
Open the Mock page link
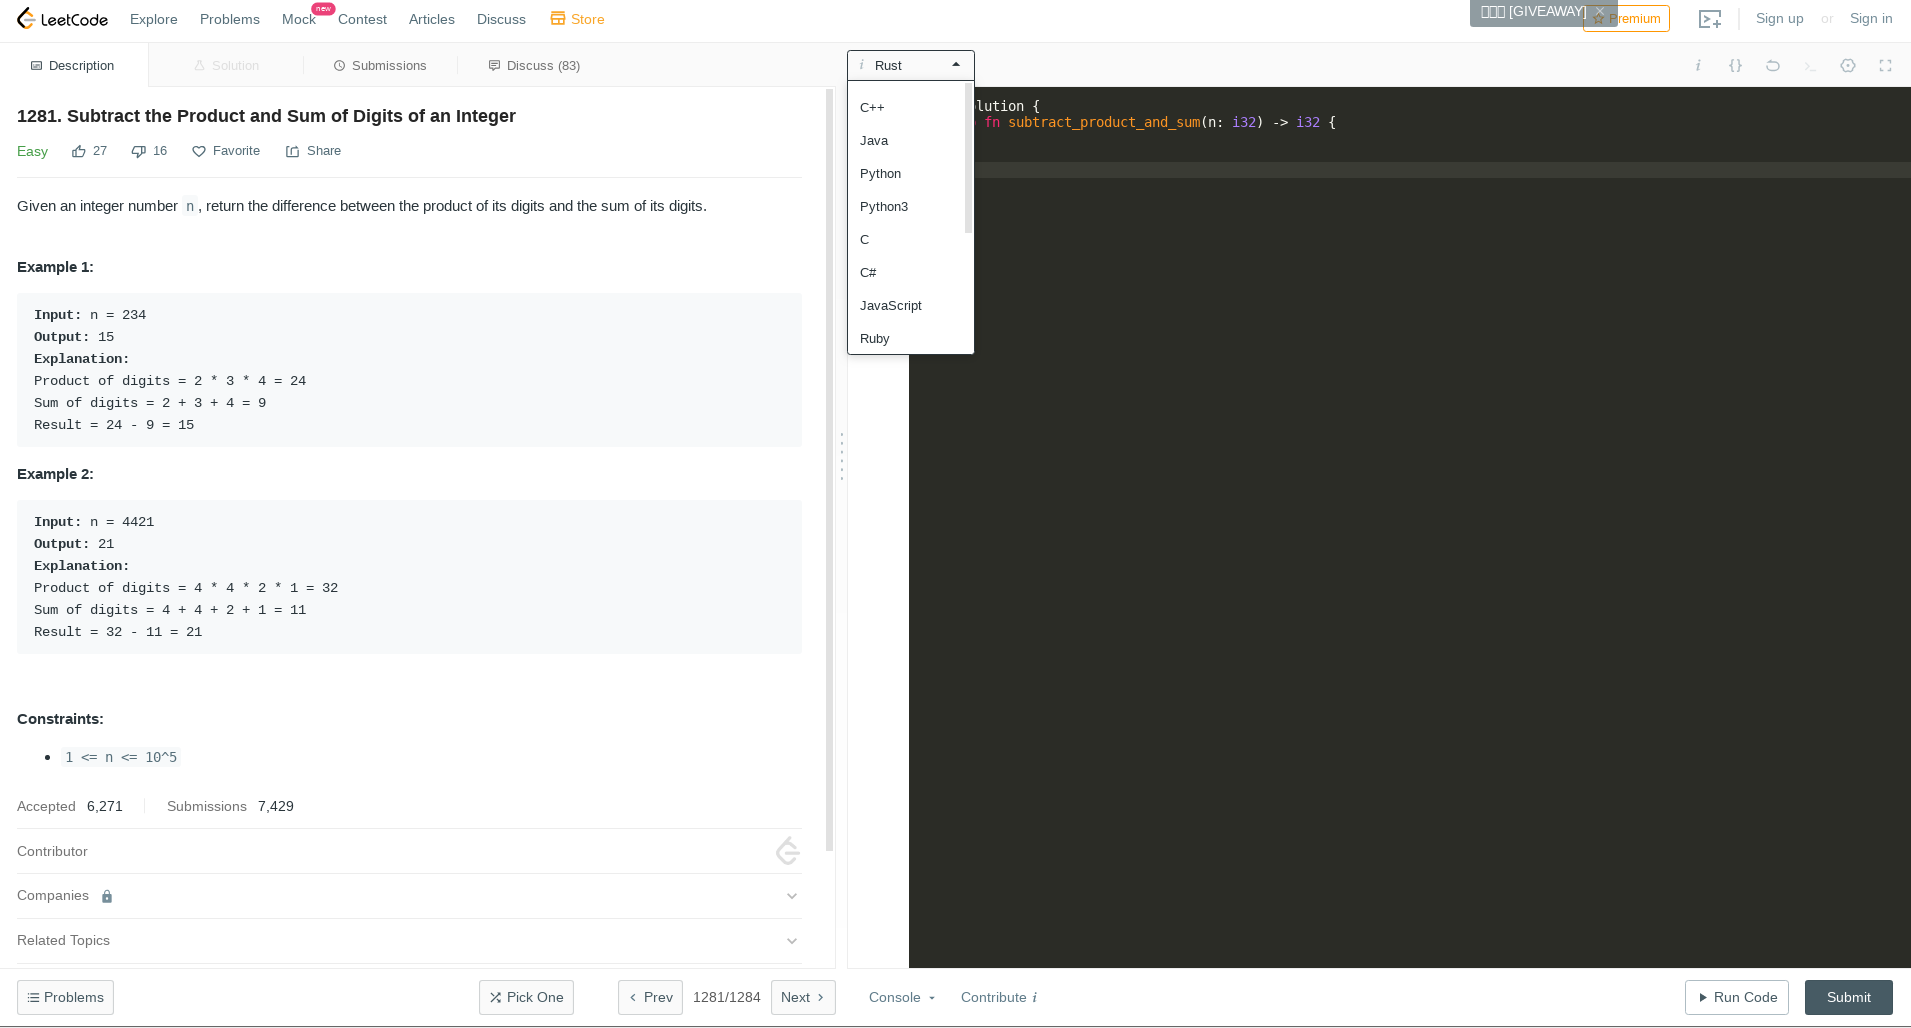299,19
